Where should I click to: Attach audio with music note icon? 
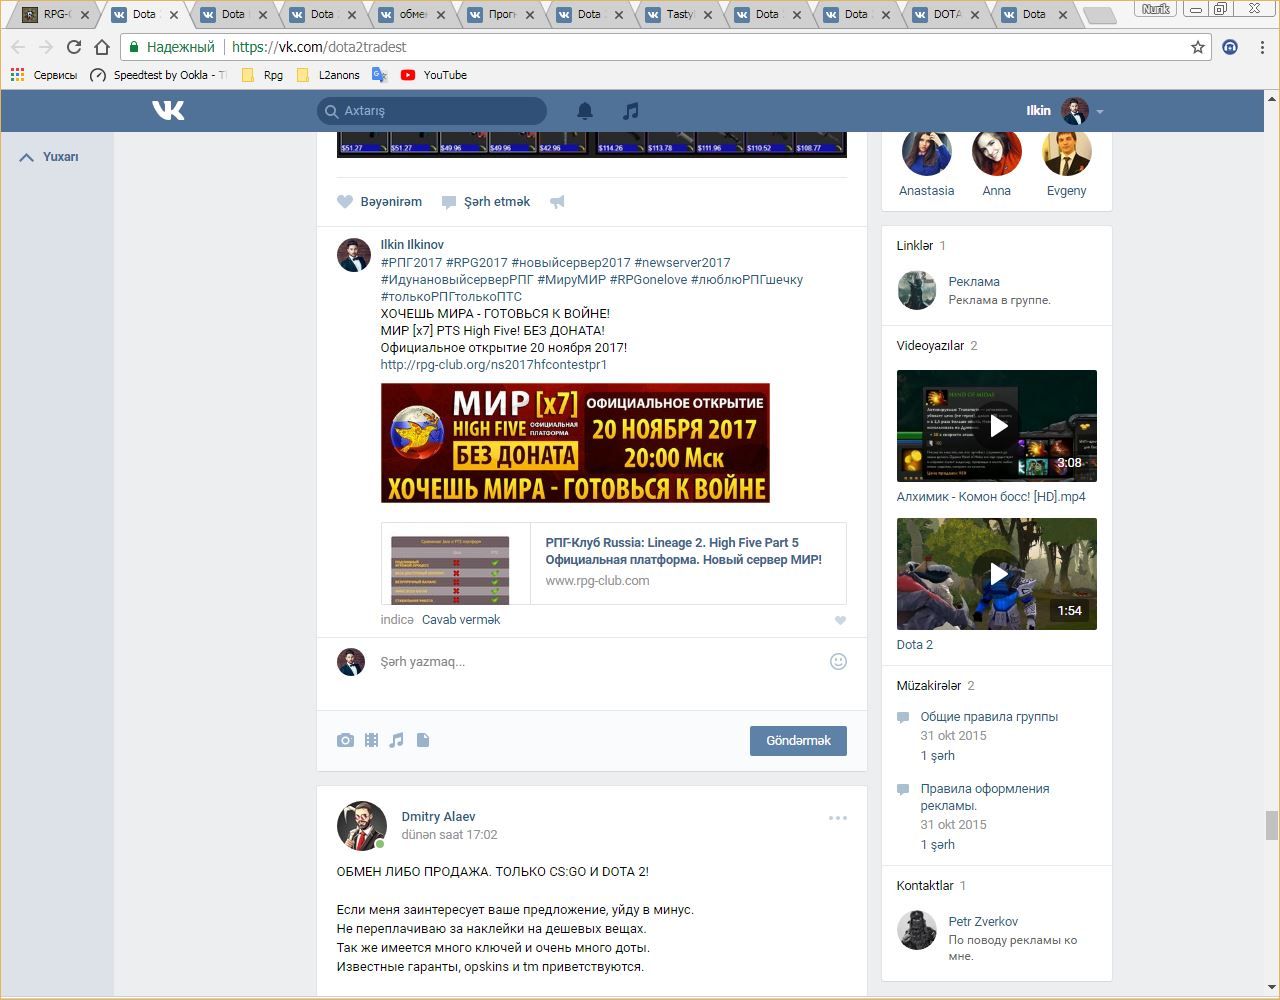point(397,740)
